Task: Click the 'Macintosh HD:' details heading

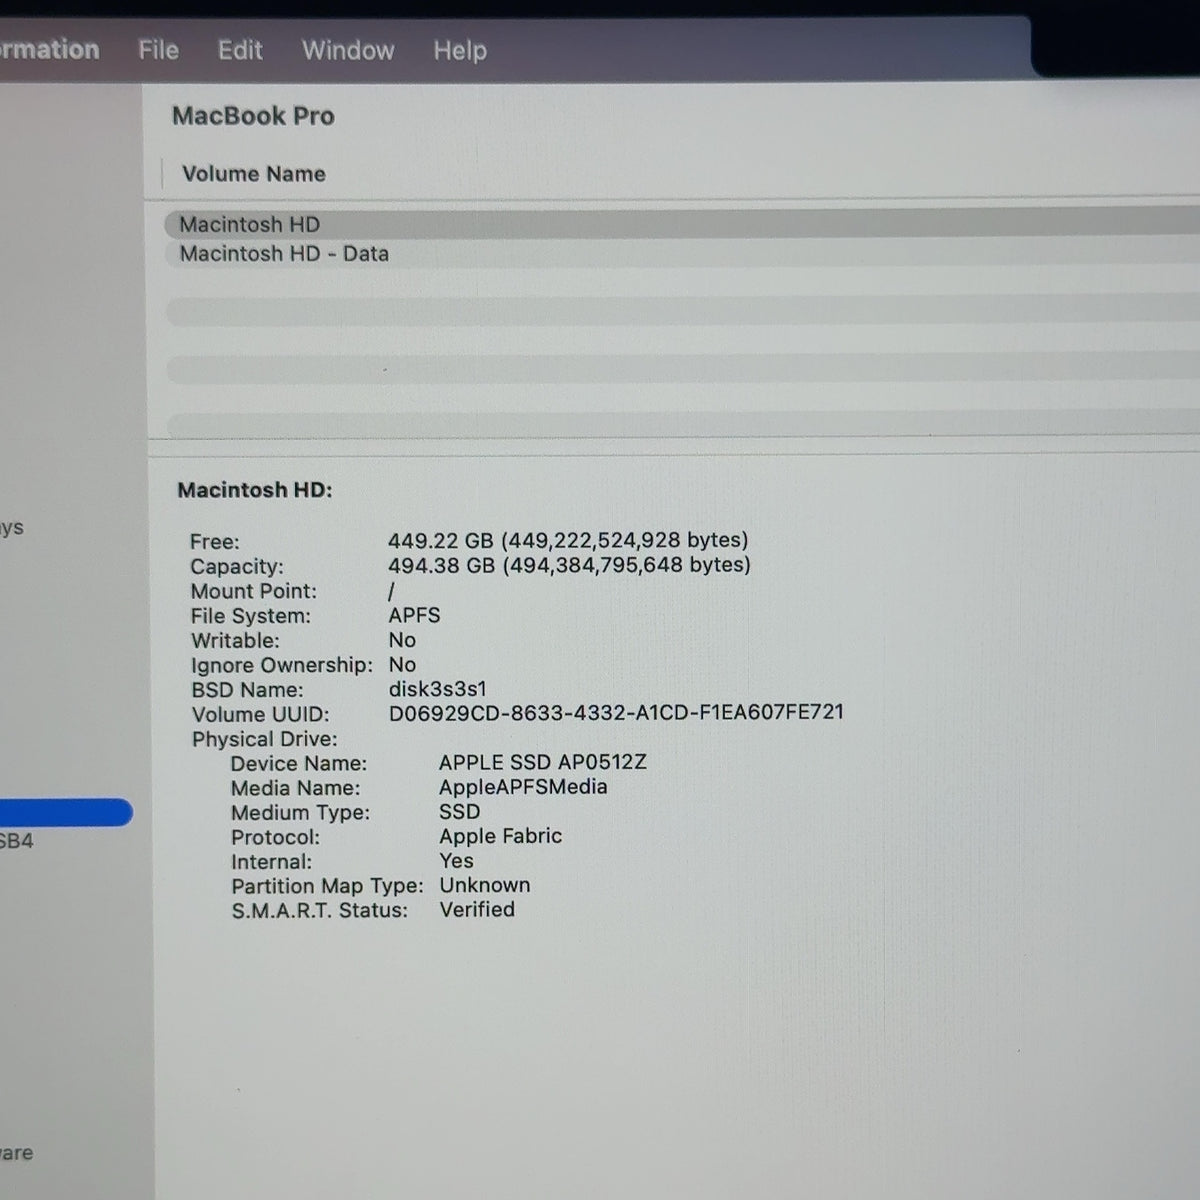Action: (x=255, y=490)
